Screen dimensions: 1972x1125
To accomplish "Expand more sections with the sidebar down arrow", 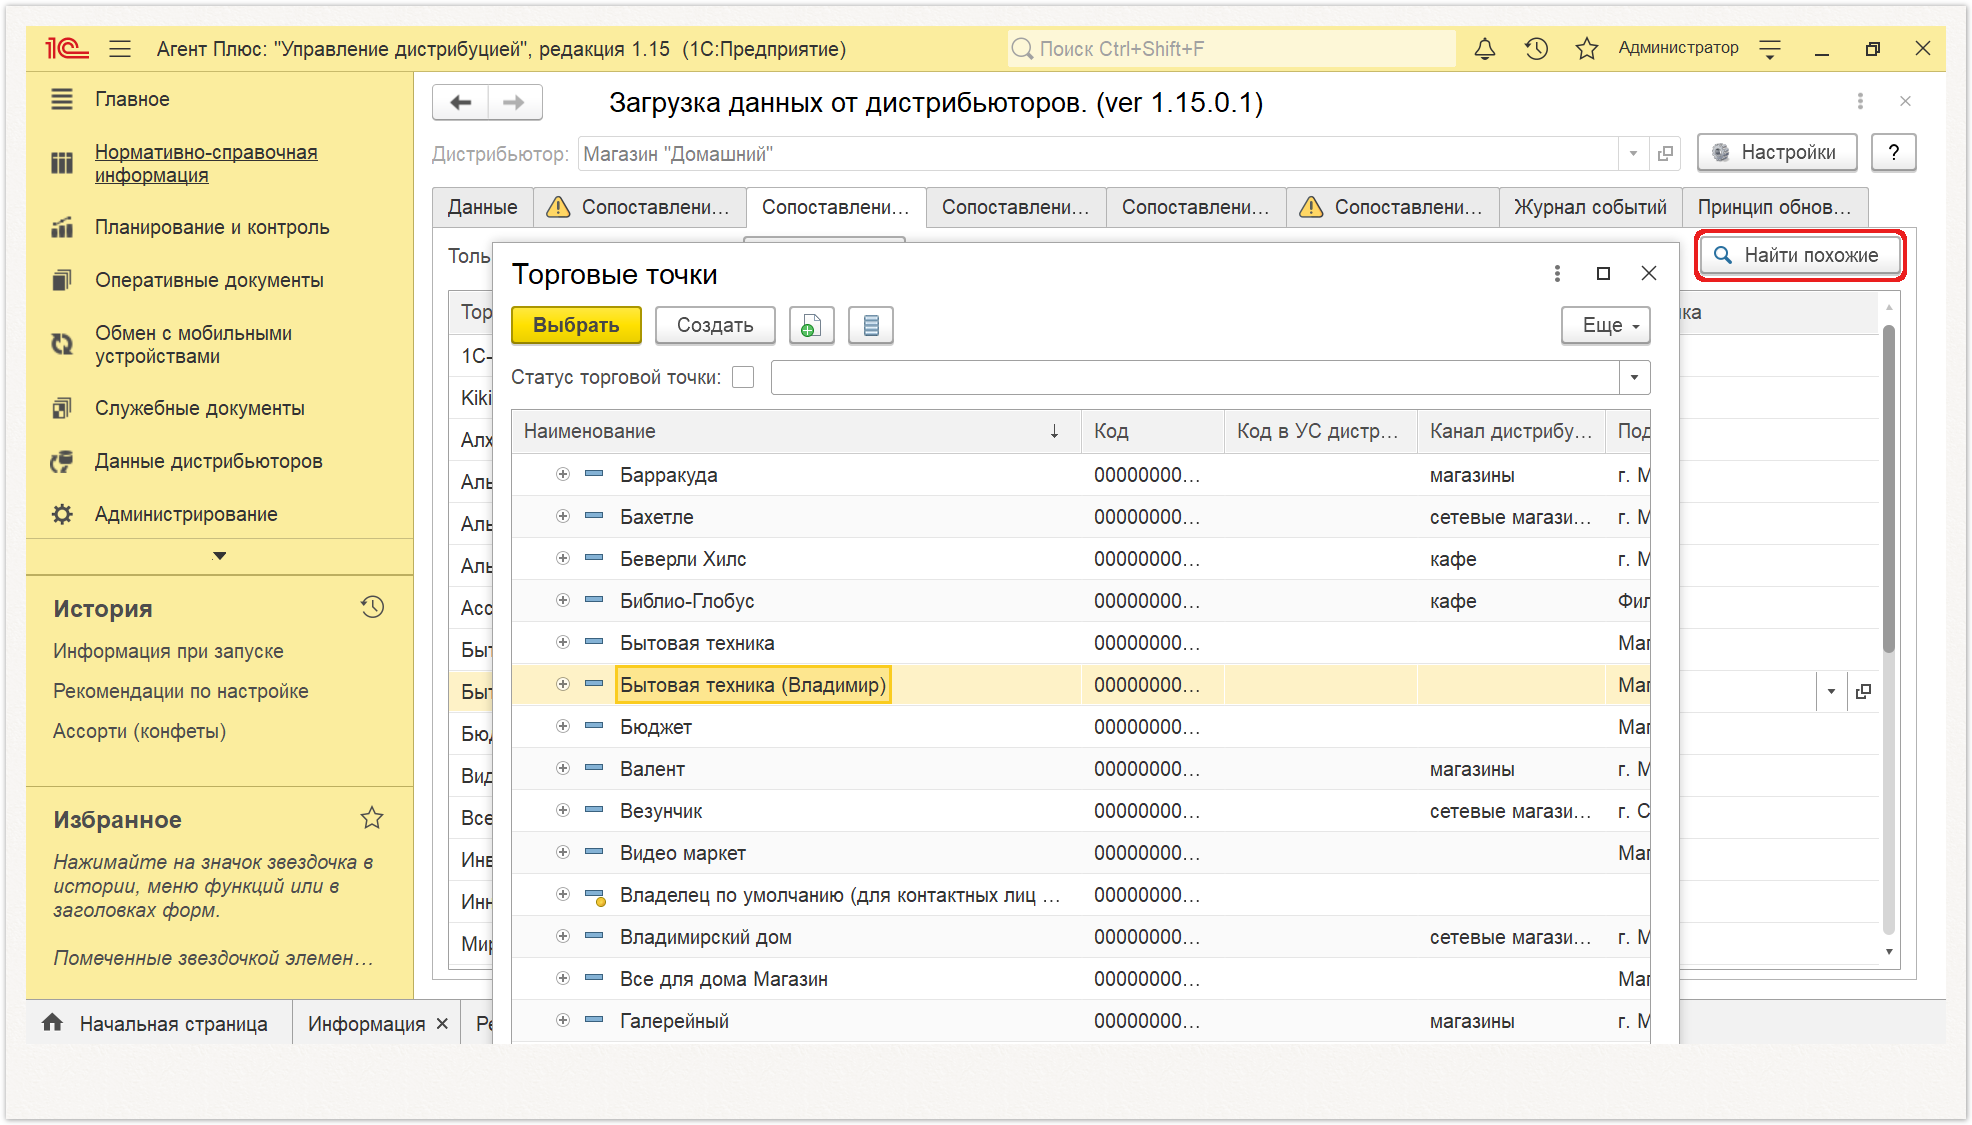I will (220, 555).
